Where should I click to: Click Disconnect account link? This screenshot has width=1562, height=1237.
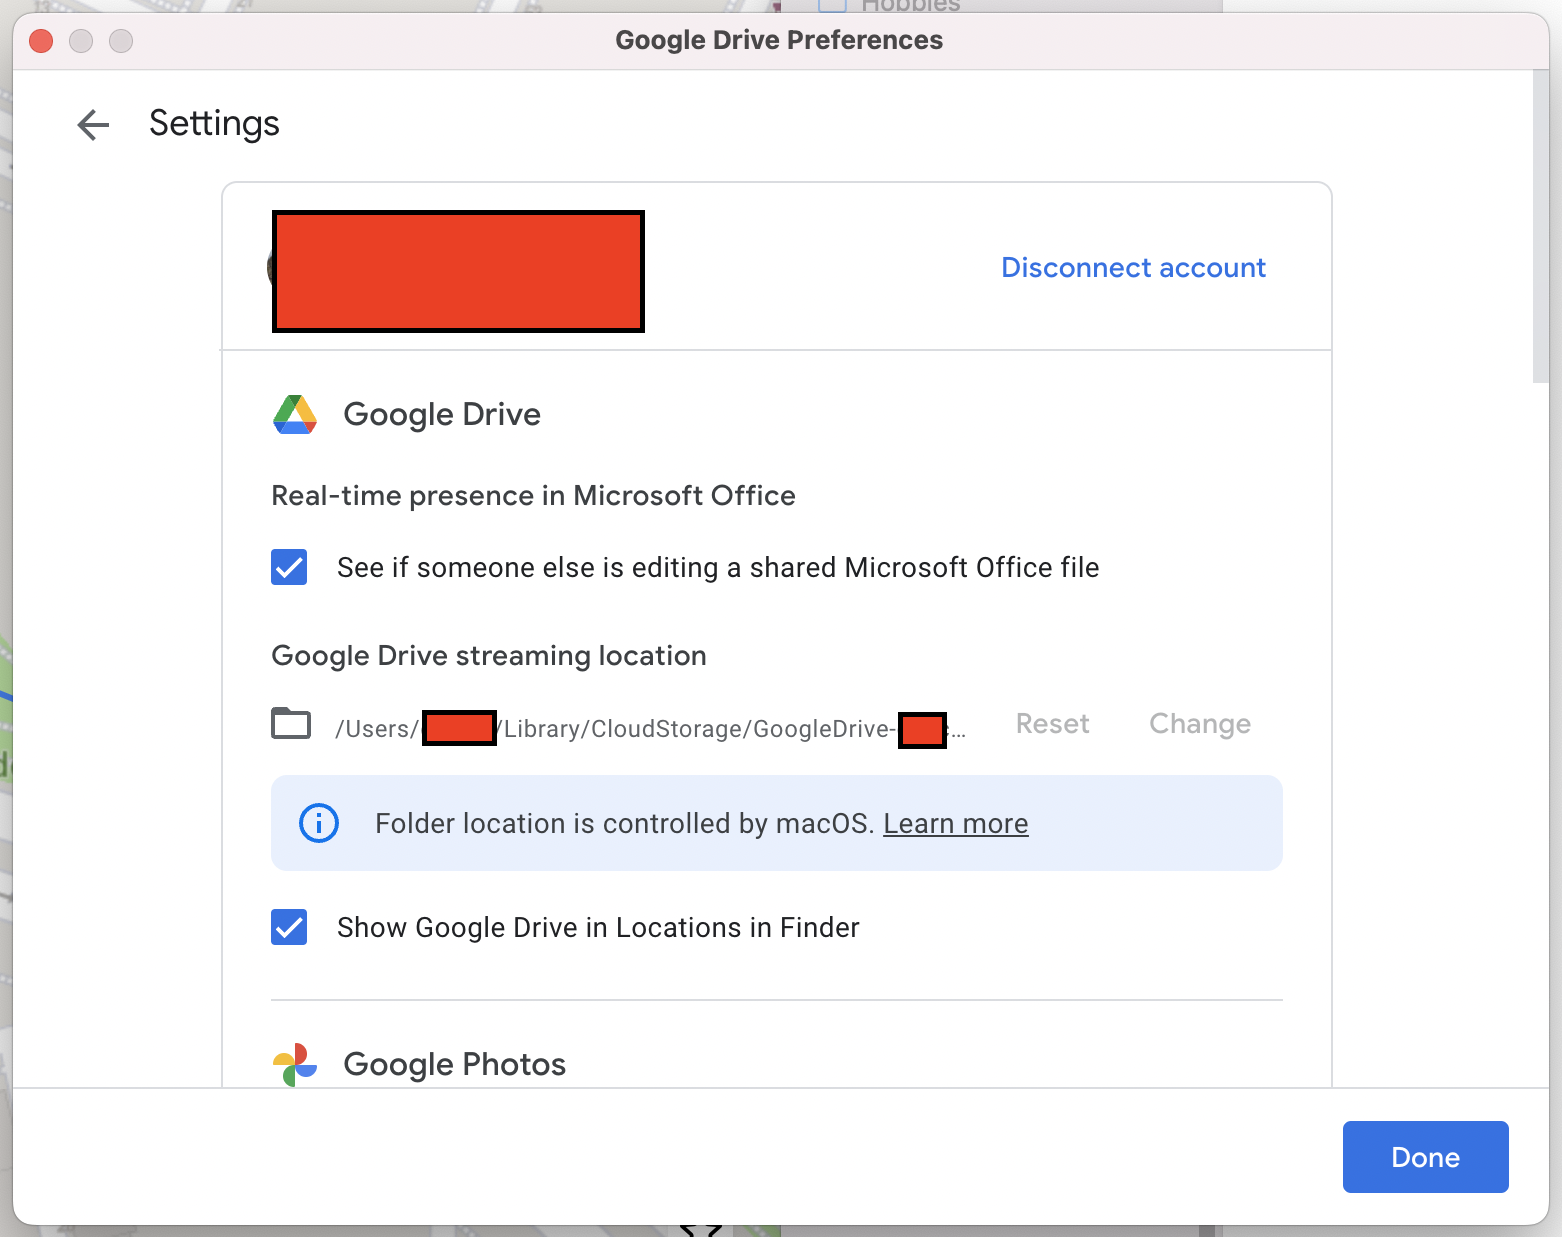coord(1133,268)
